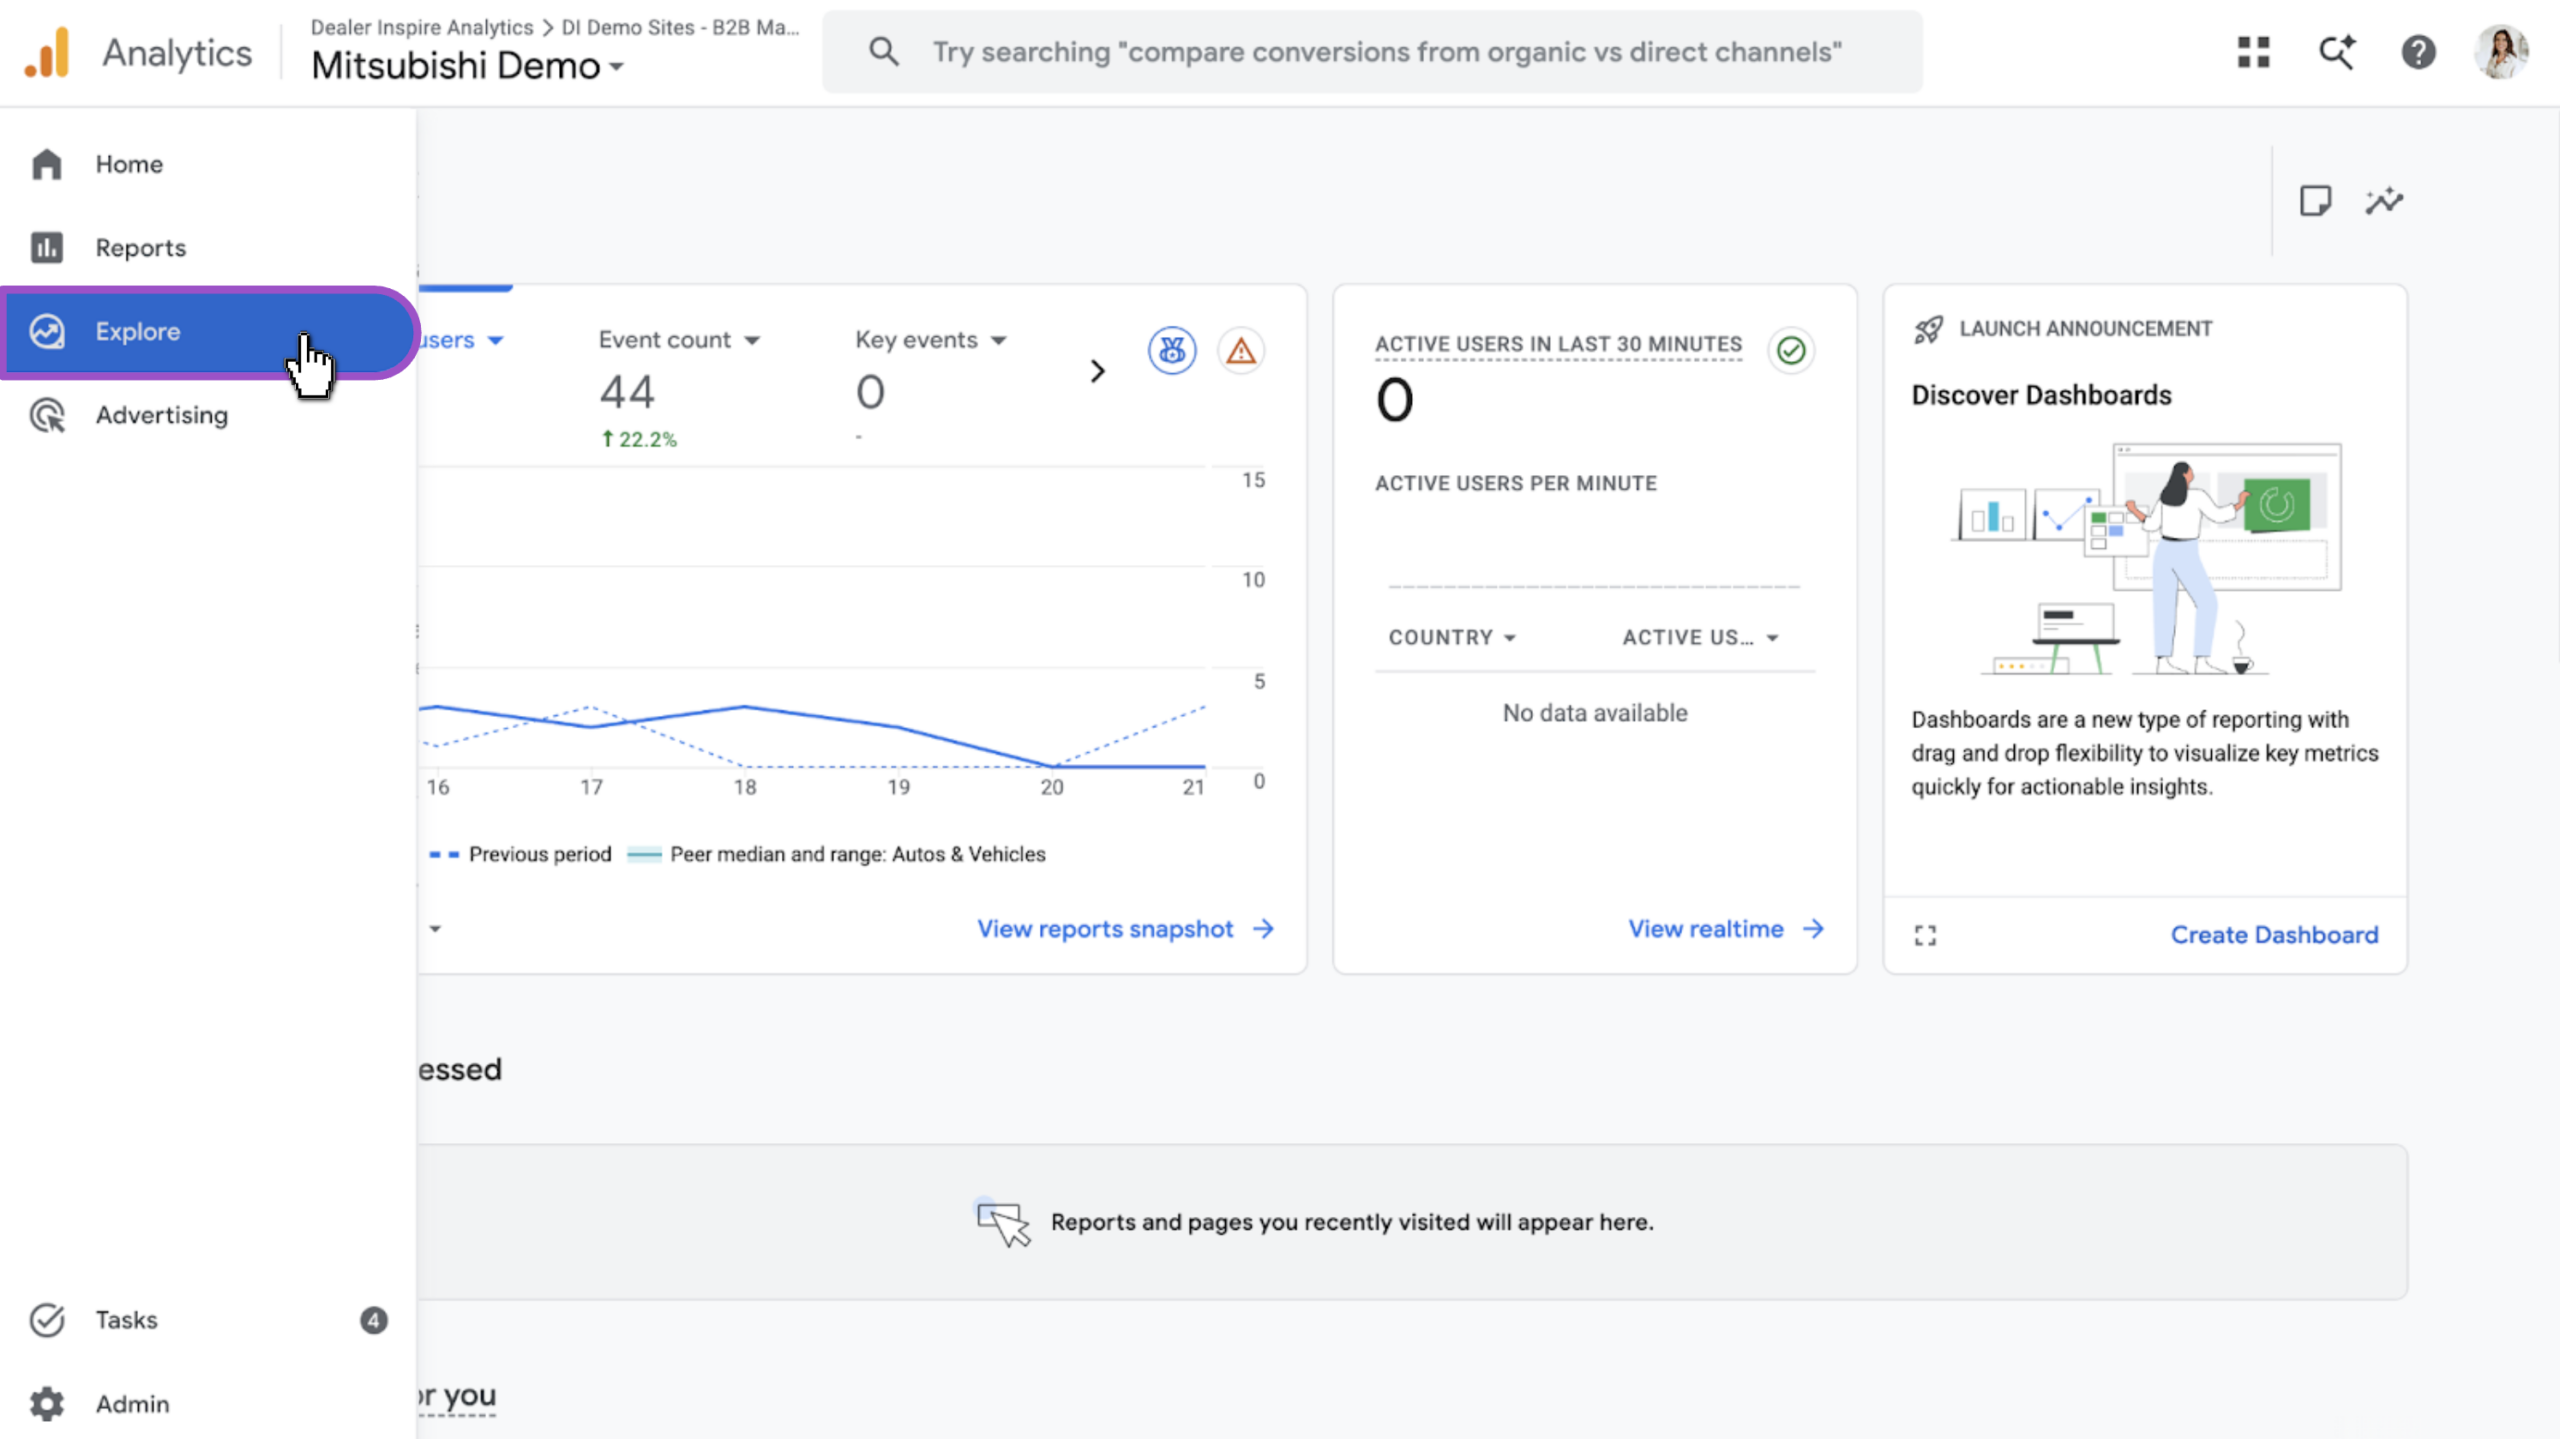Click the fullscreen expand icon on announcement card
This screenshot has height=1439, width=2560.
[1925, 935]
